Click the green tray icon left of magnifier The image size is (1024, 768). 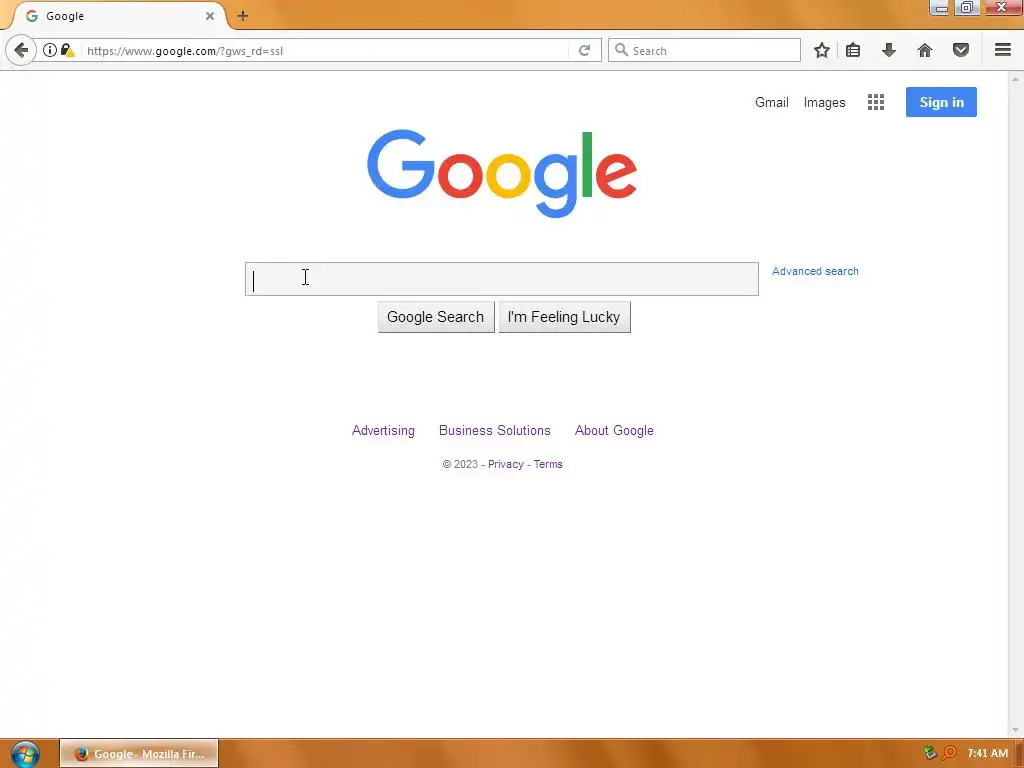click(931, 753)
